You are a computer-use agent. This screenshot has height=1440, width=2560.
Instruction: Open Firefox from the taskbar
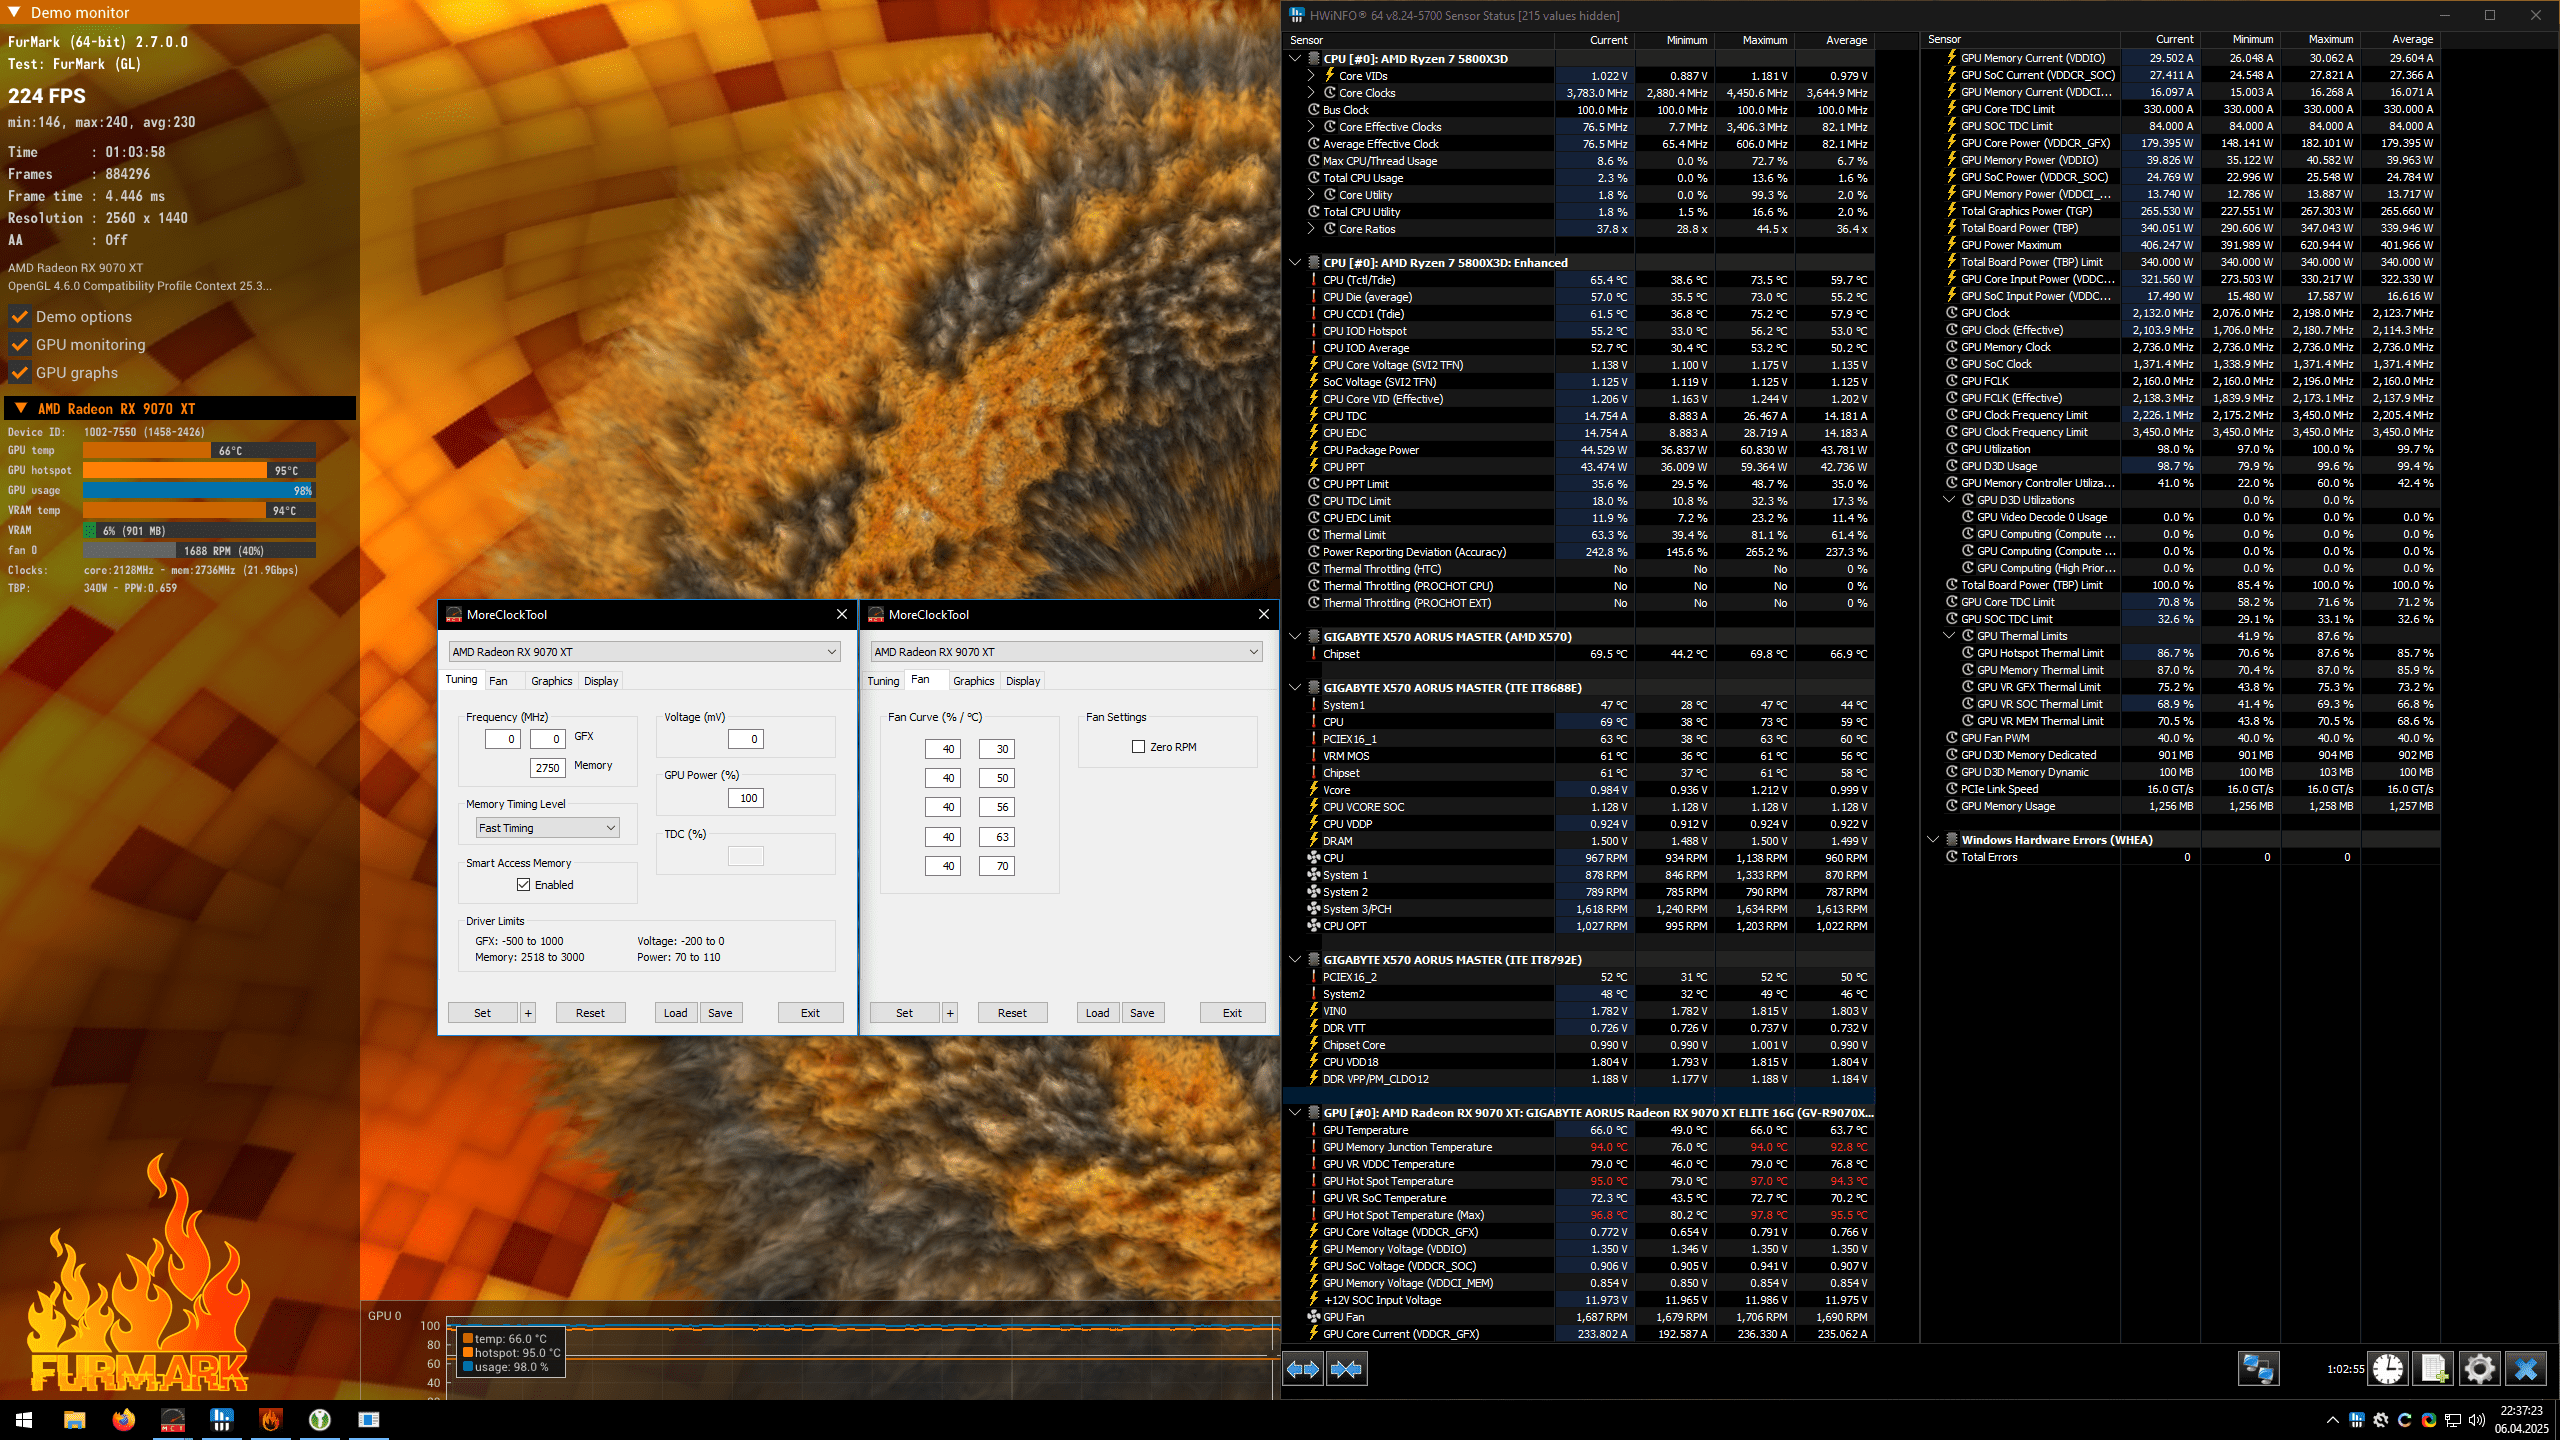click(123, 1419)
